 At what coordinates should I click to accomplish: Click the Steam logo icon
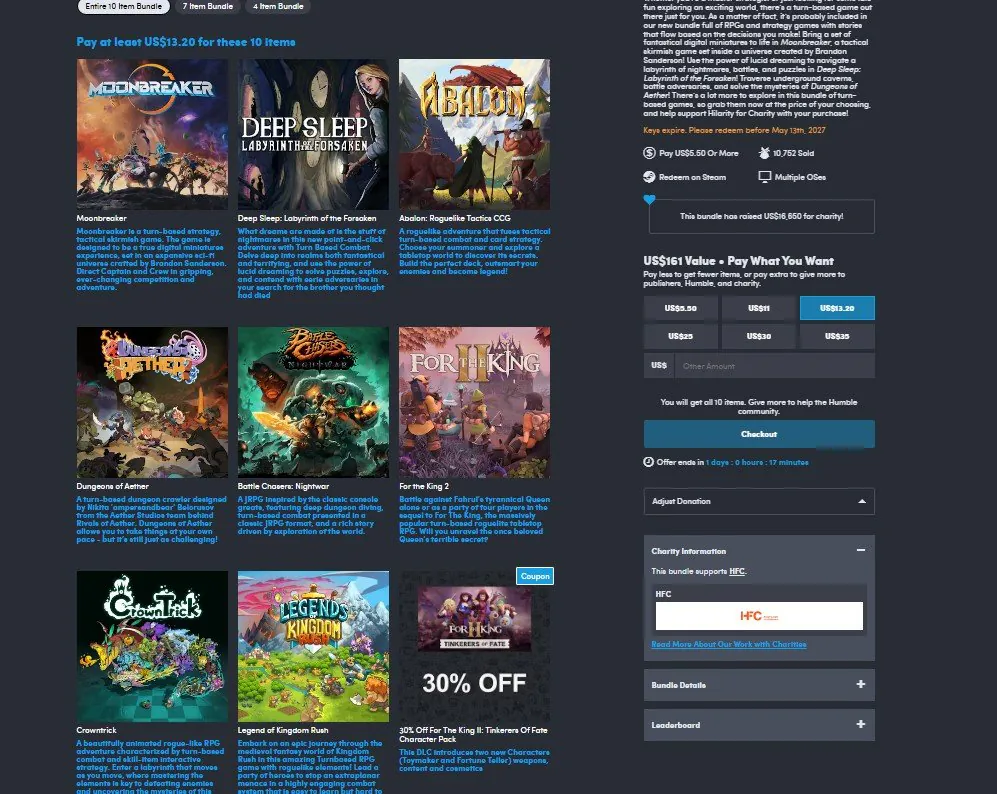click(649, 177)
